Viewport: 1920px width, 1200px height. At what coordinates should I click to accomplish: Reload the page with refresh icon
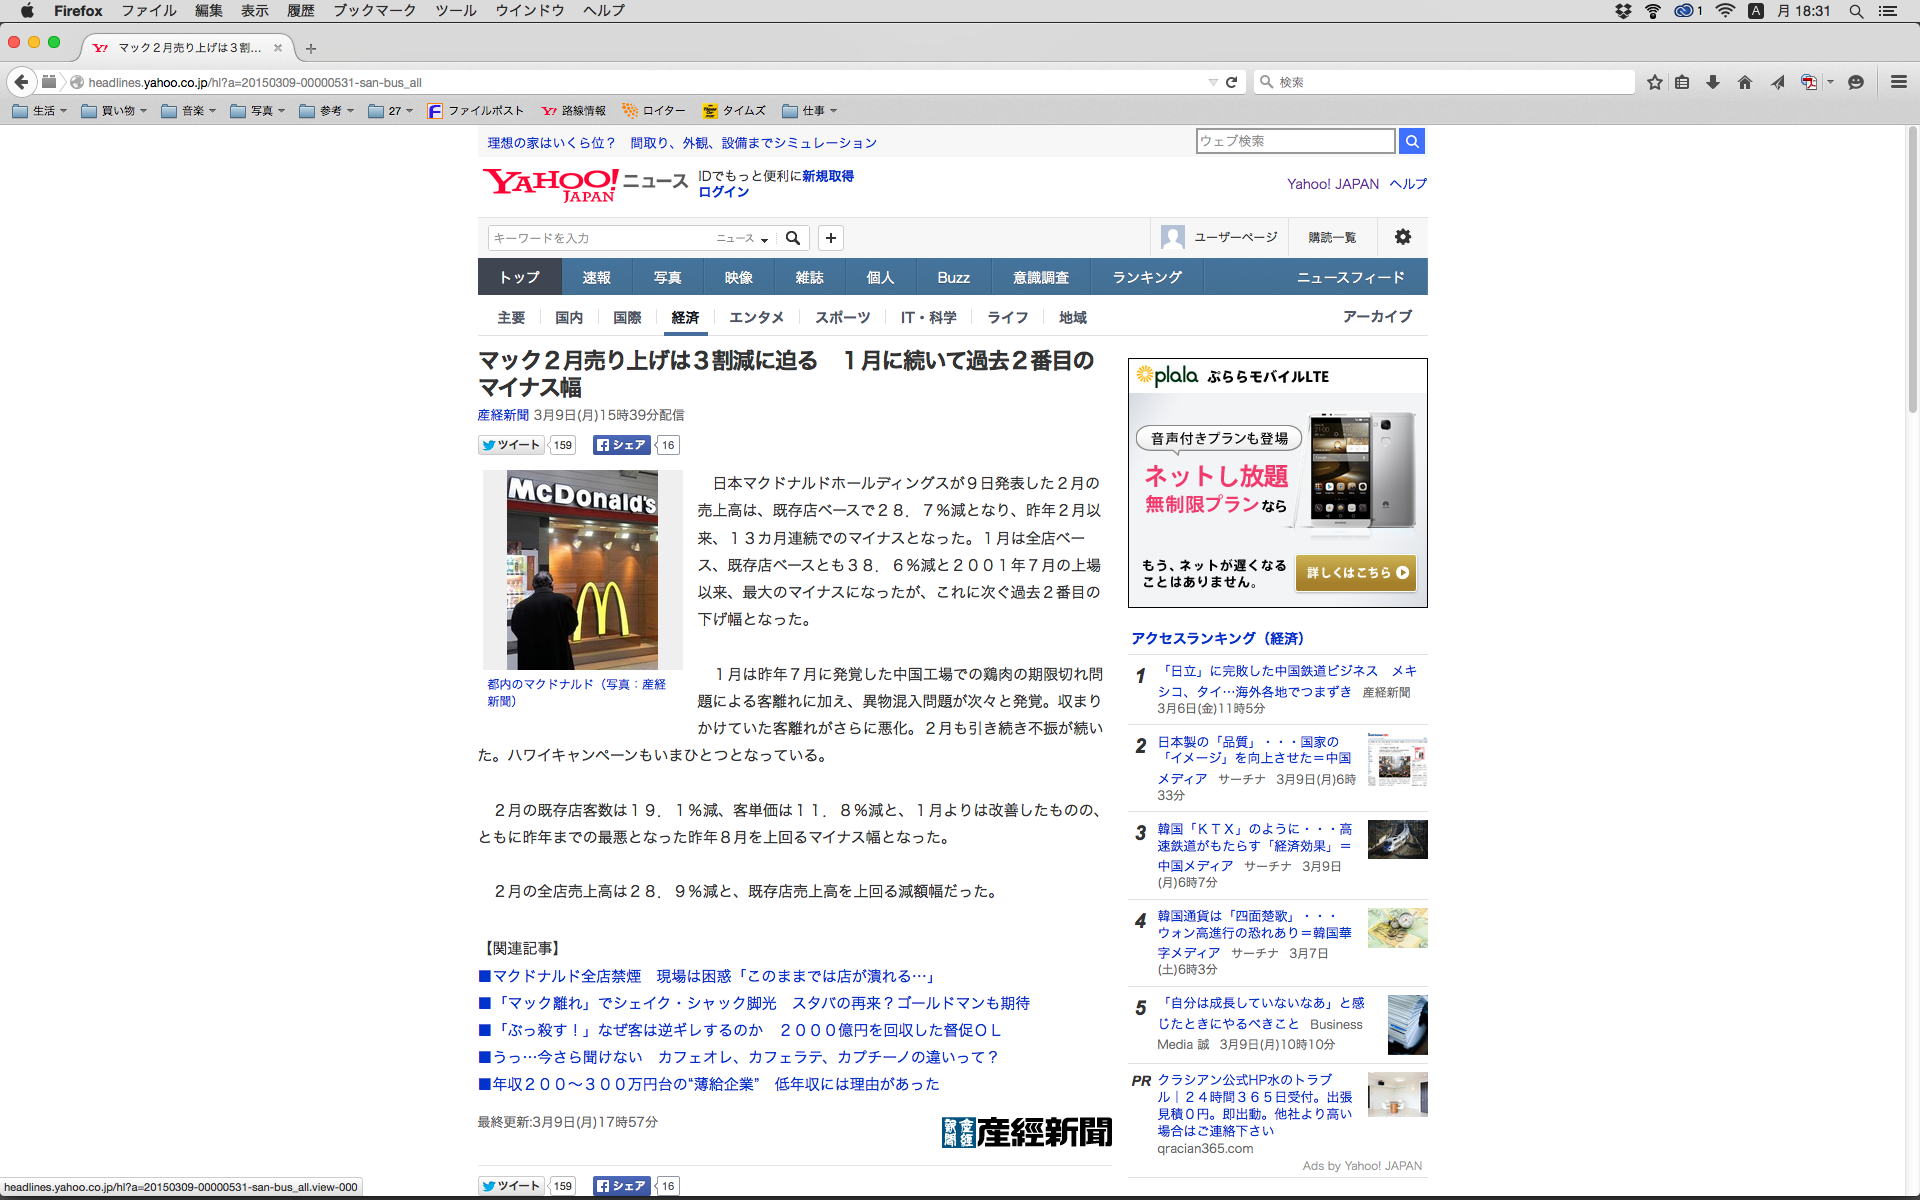(1232, 82)
